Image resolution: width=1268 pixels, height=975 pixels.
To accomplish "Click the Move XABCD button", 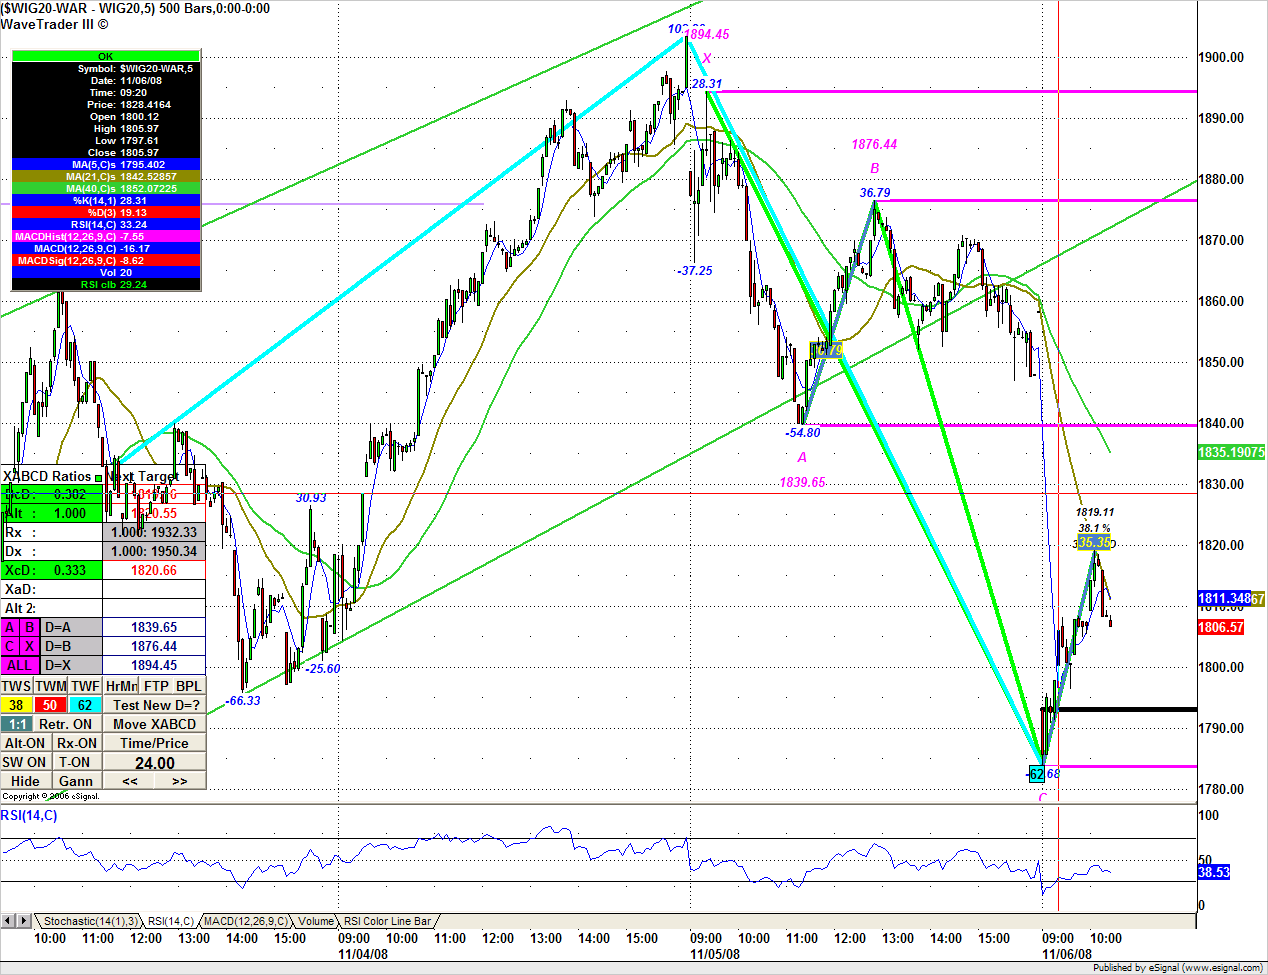I will point(155,724).
